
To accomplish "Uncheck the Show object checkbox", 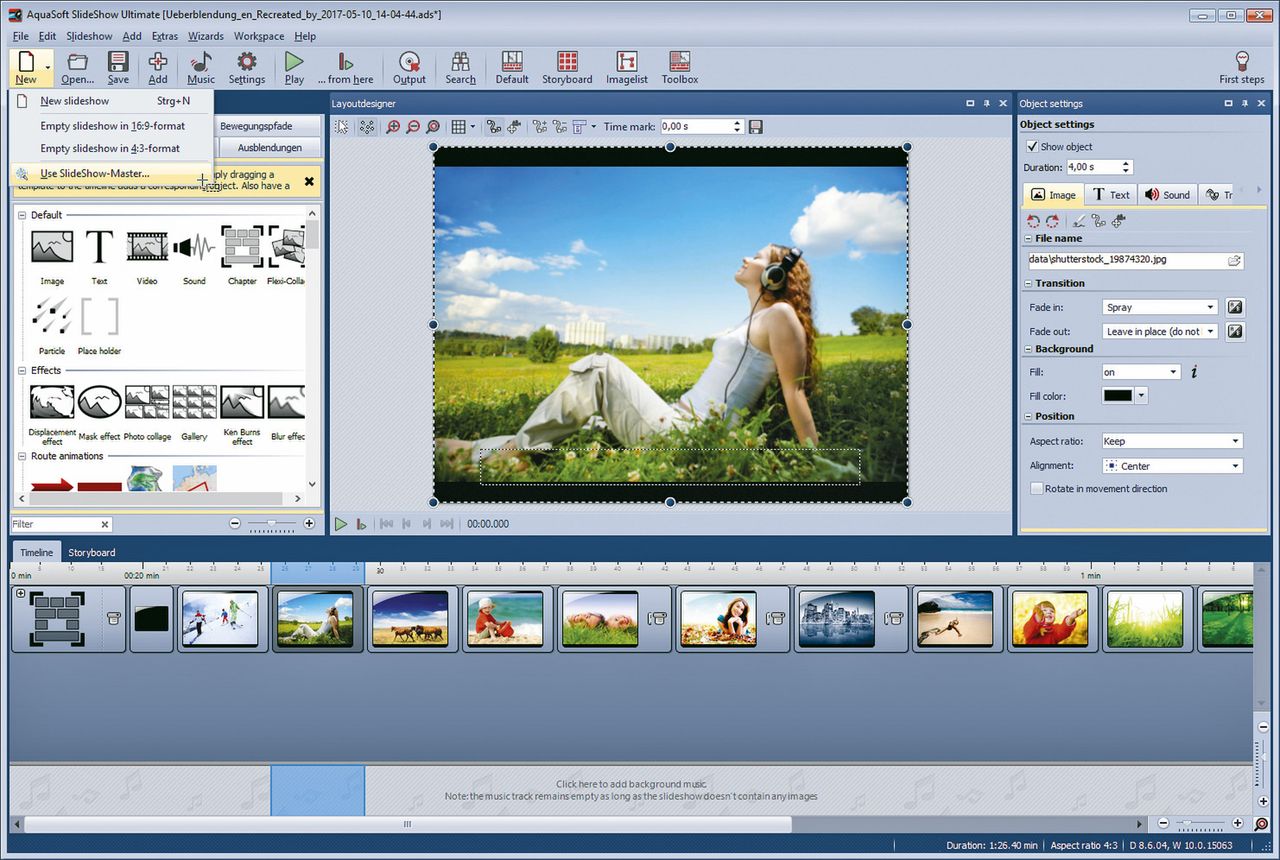I will [x=1033, y=146].
